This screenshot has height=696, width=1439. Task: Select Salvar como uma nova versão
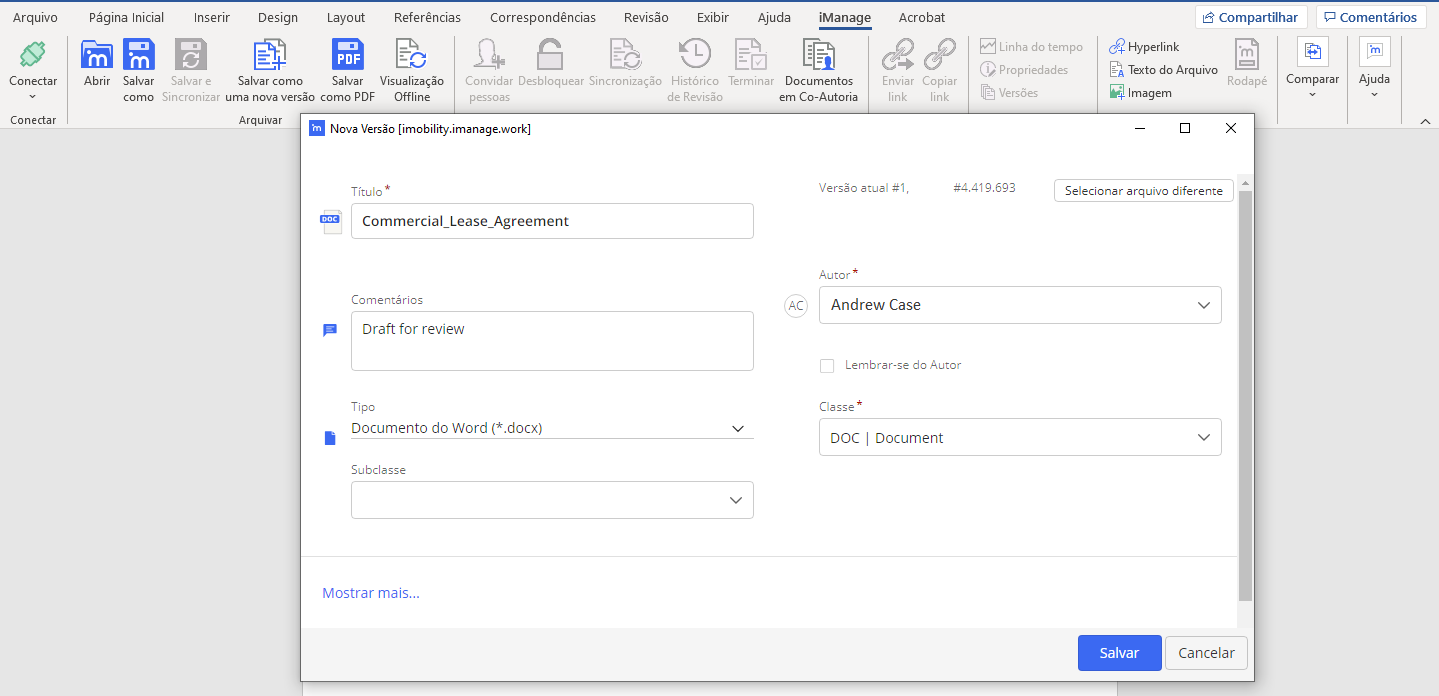click(270, 57)
